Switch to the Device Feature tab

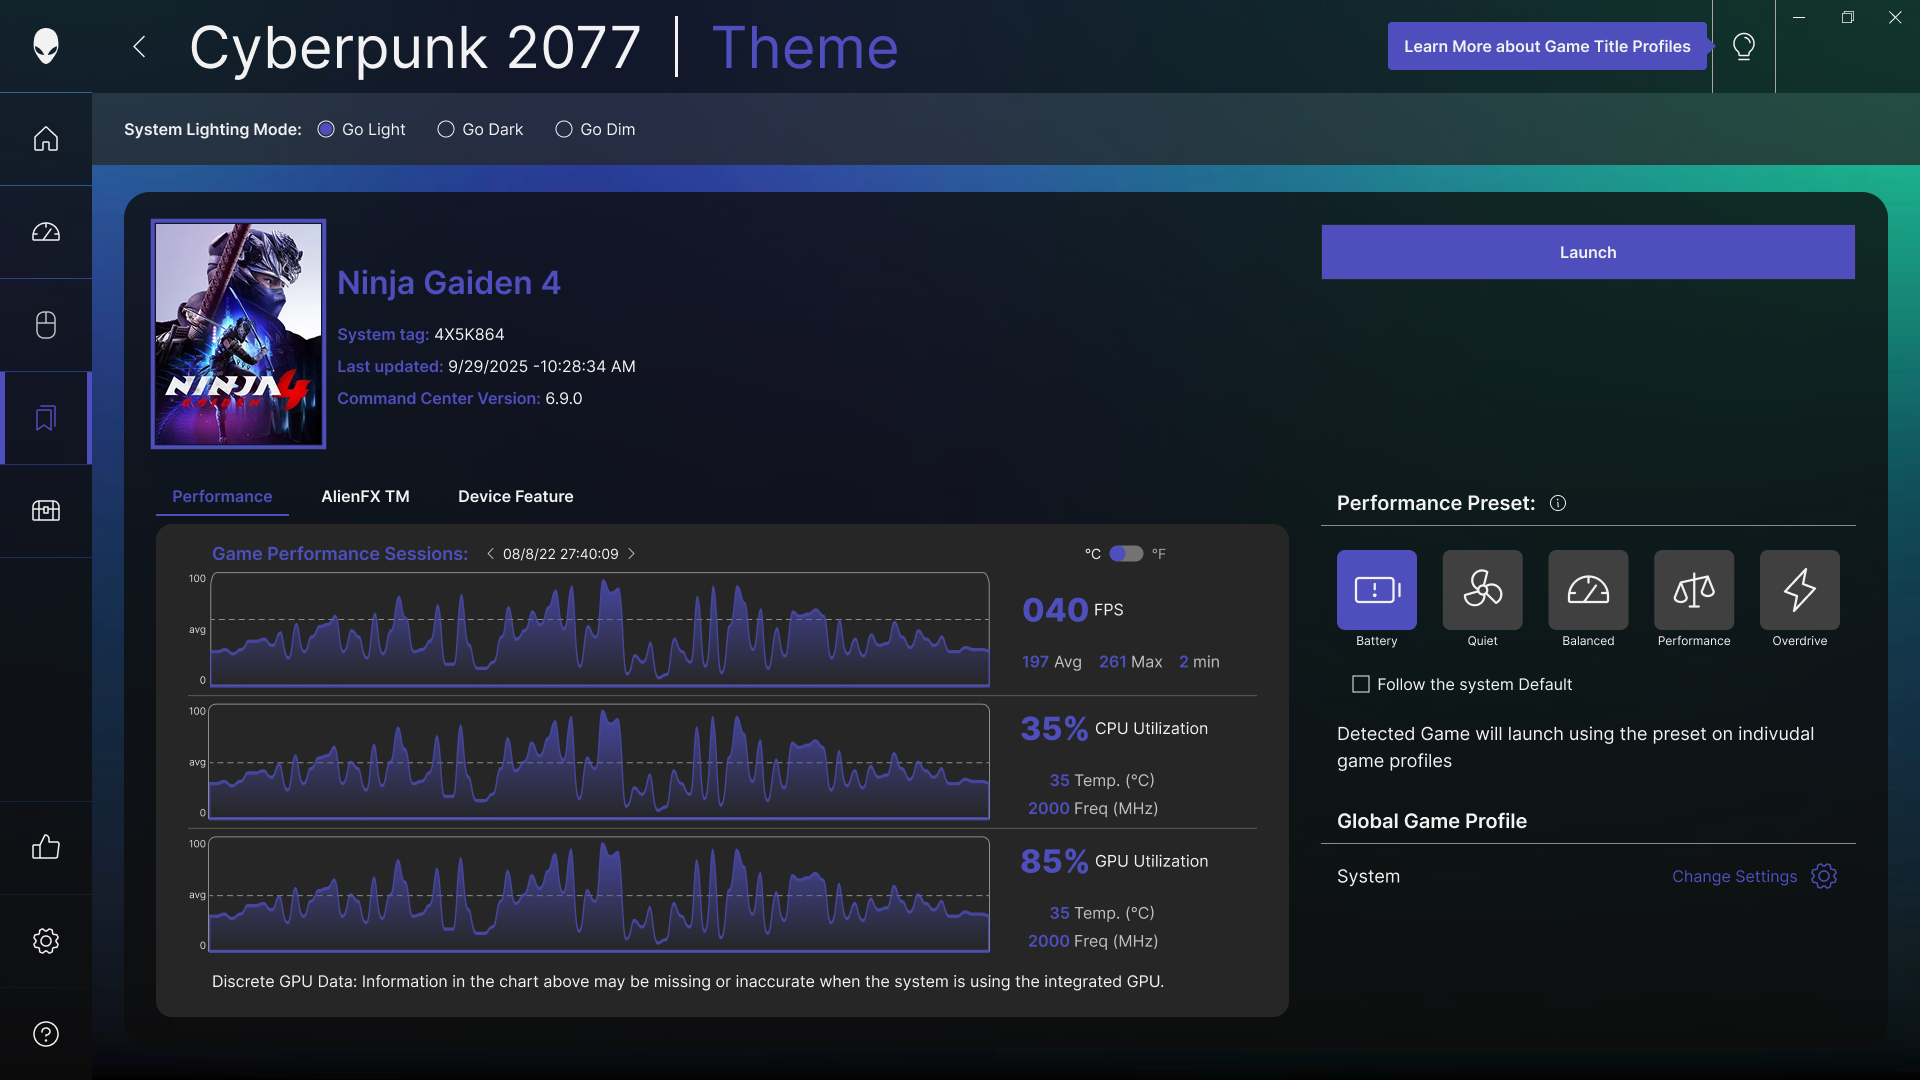(515, 497)
